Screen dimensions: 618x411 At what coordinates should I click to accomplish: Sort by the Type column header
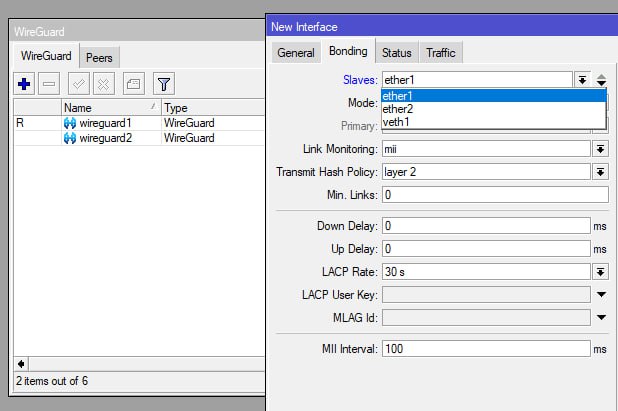pos(213,108)
